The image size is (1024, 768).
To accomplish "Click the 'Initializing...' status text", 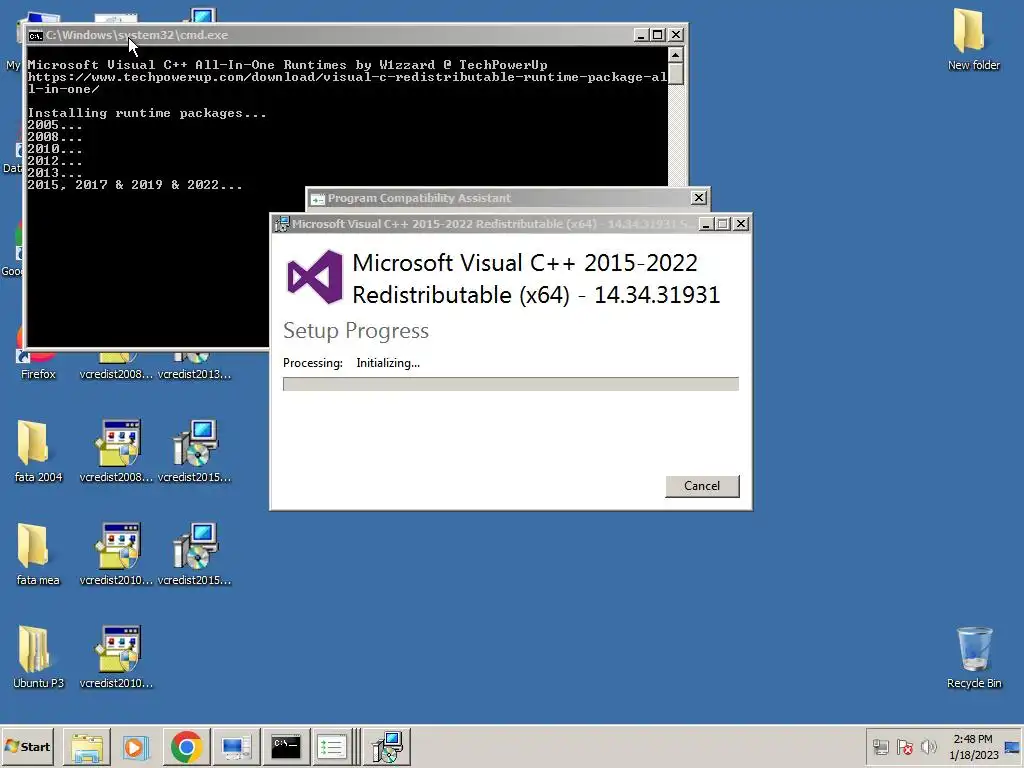I will [388, 363].
